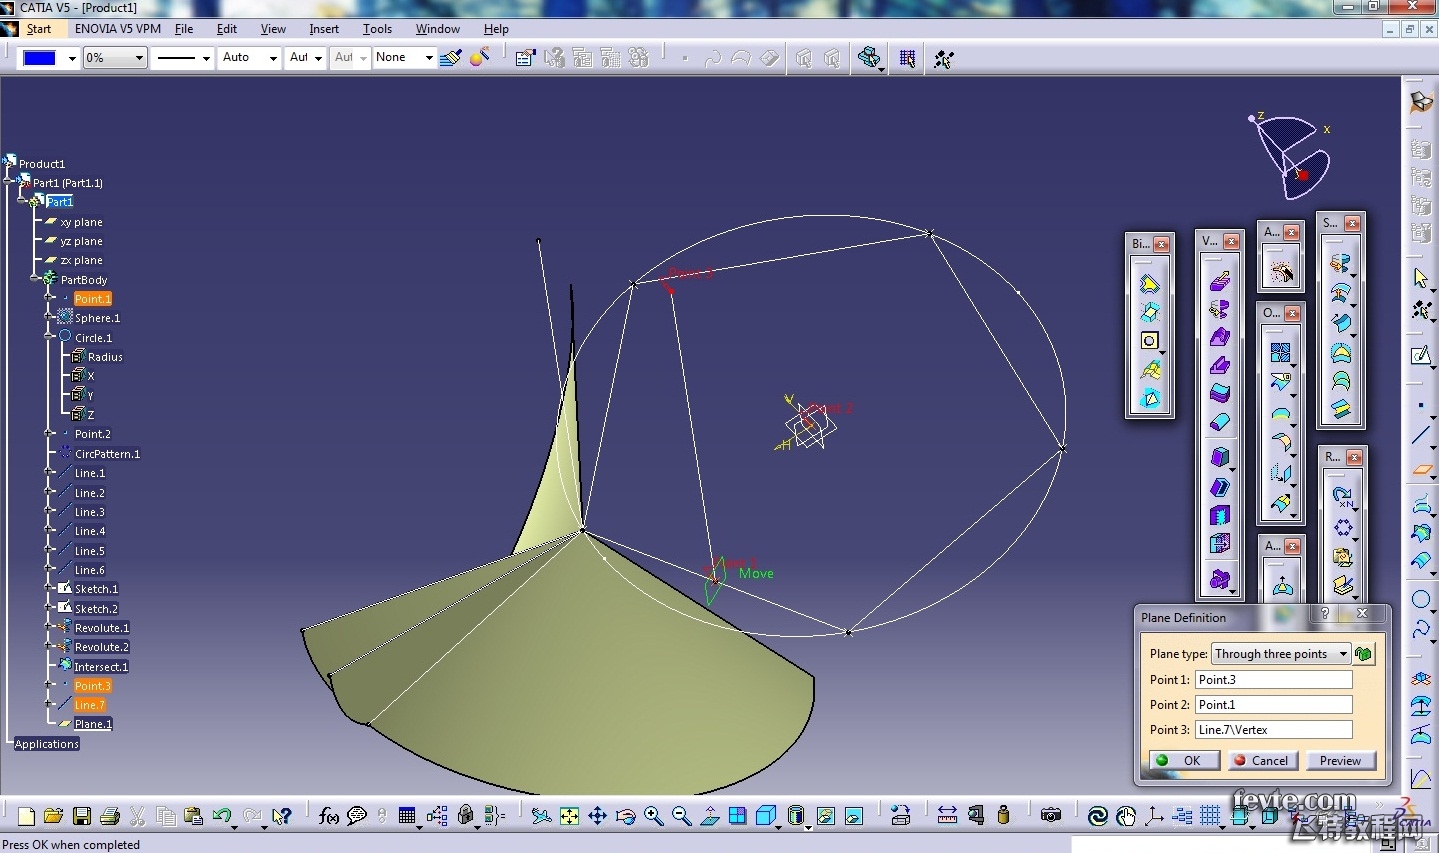Image resolution: width=1439 pixels, height=853 pixels.
Task: Select the Pan tool icon
Action: pos(597,816)
